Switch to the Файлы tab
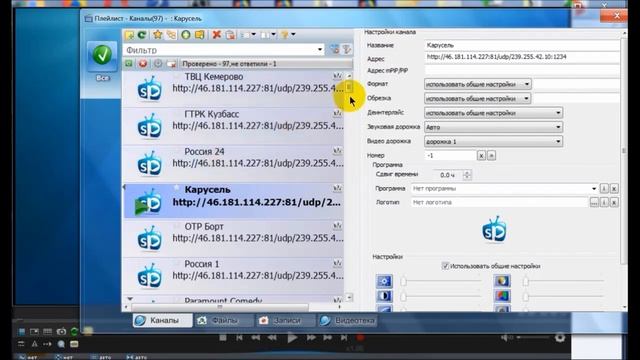The width and height of the screenshot is (640, 360). click(224, 320)
